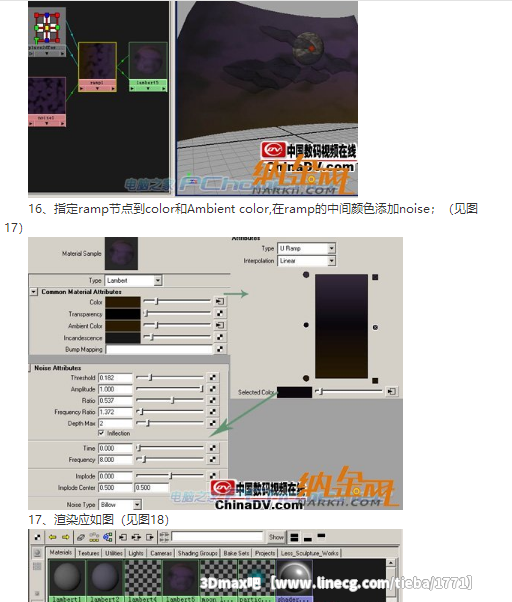Click the Transparency map checker icon
The image size is (512, 602).
220,313
